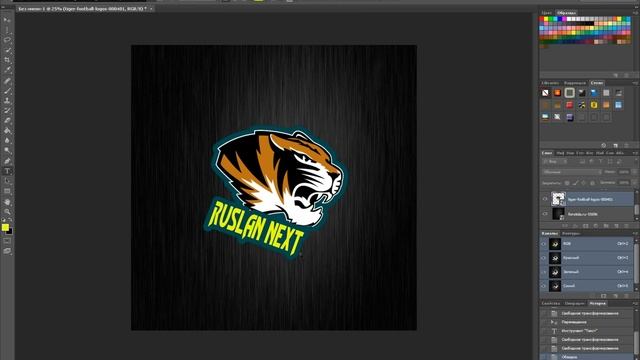Click the Красный channel thumbnail
This screenshot has height=360, width=640.
click(x=555, y=258)
